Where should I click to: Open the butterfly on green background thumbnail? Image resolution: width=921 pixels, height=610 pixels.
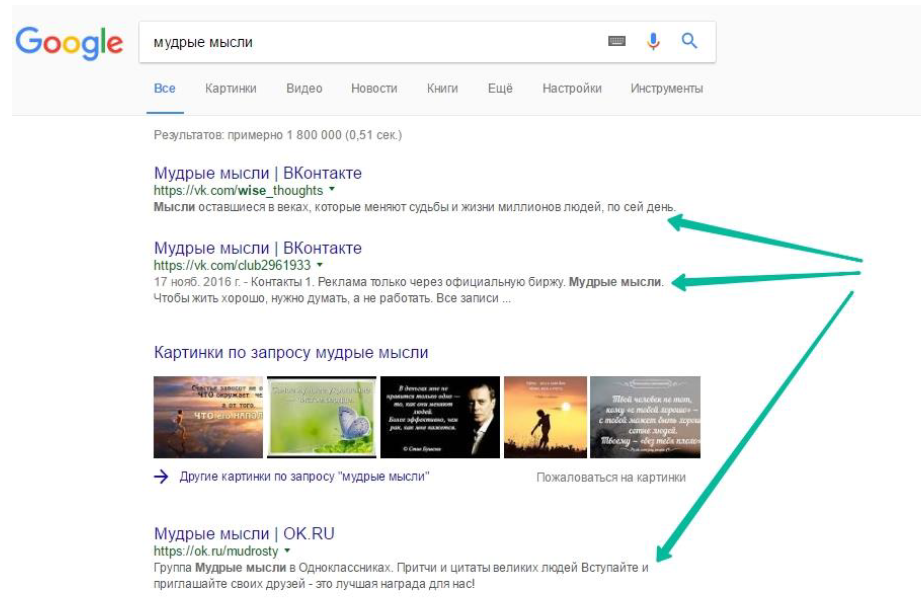pyautogui.click(x=322, y=417)
